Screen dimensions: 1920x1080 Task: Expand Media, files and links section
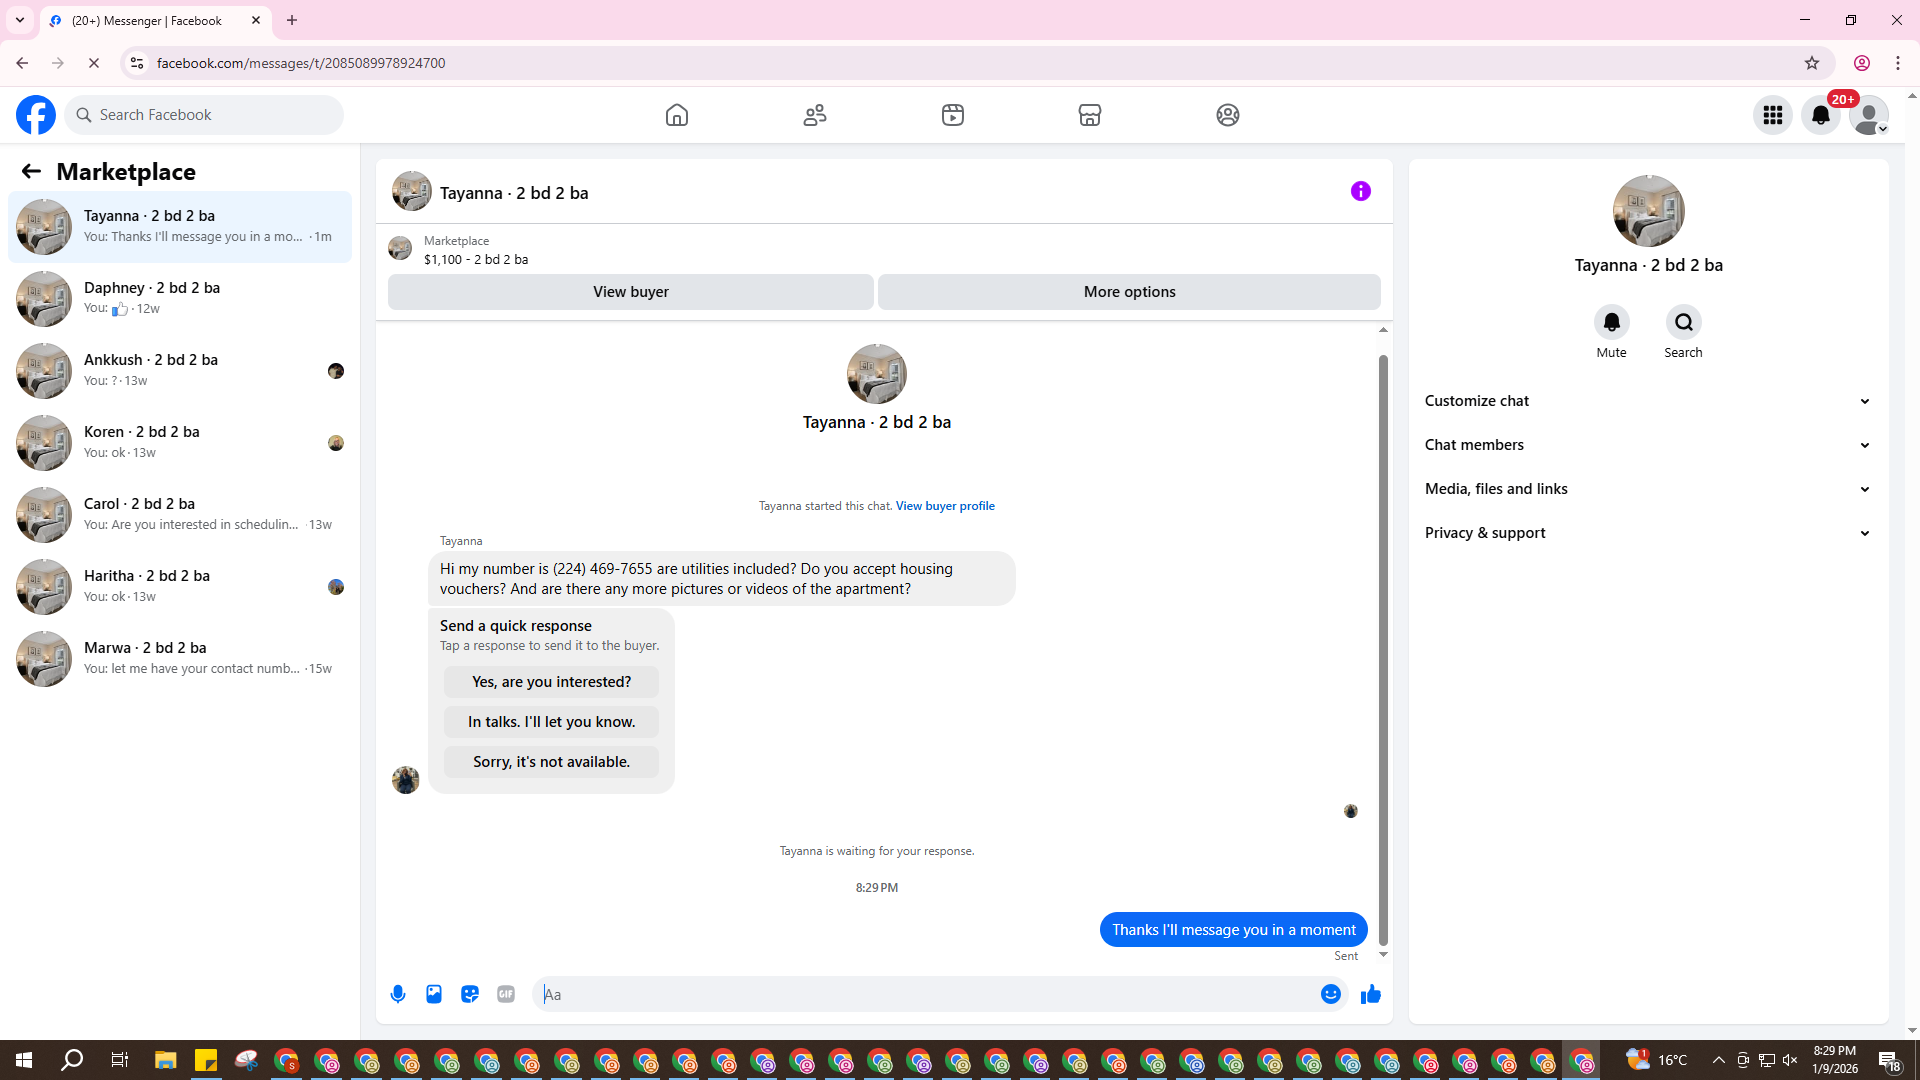pos(1648,489)
